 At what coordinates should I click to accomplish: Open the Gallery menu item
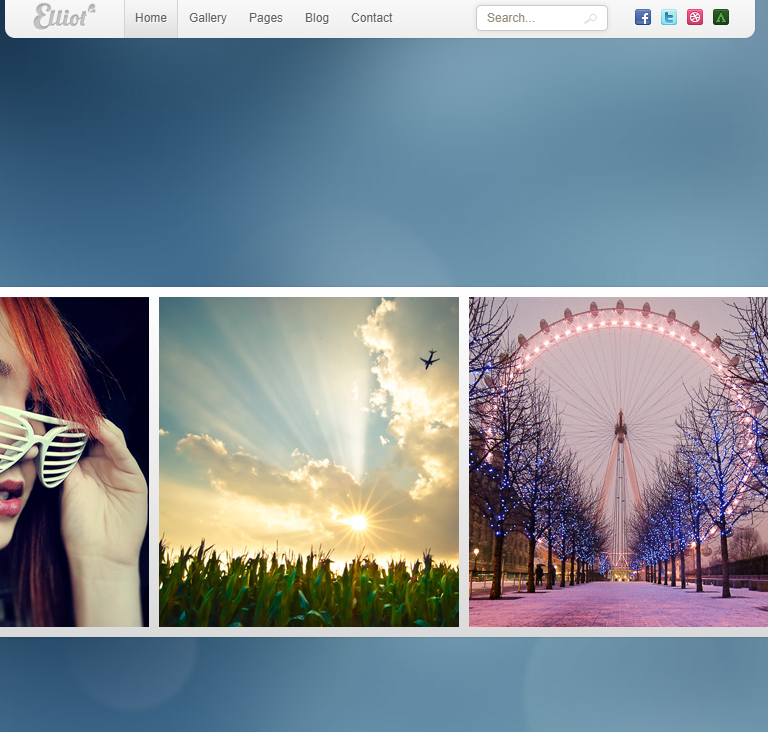(208, 18)
